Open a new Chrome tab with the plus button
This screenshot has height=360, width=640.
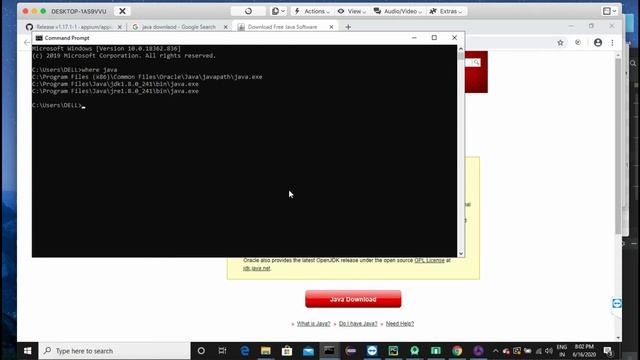[348, 27]
